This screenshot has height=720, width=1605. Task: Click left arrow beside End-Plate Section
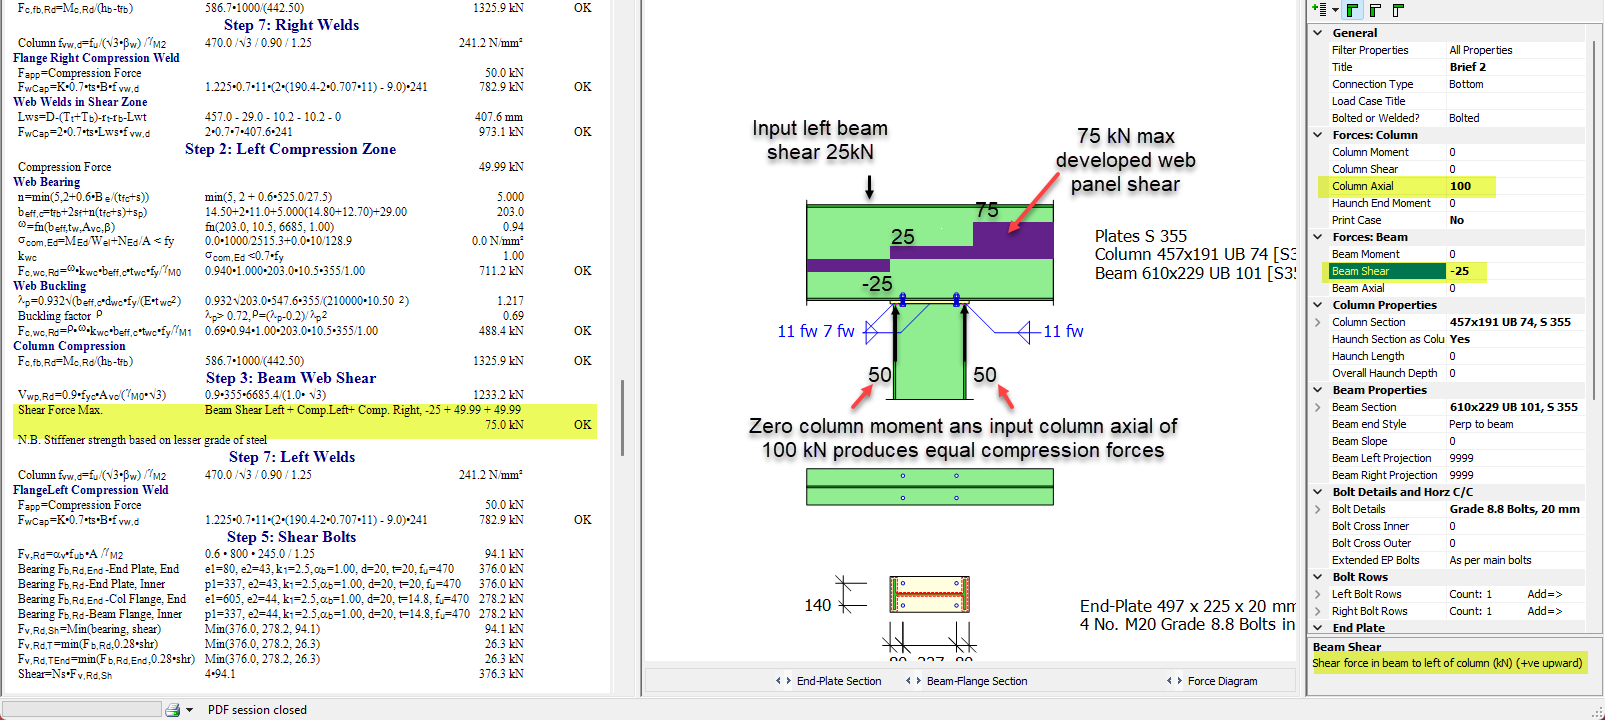778,681
